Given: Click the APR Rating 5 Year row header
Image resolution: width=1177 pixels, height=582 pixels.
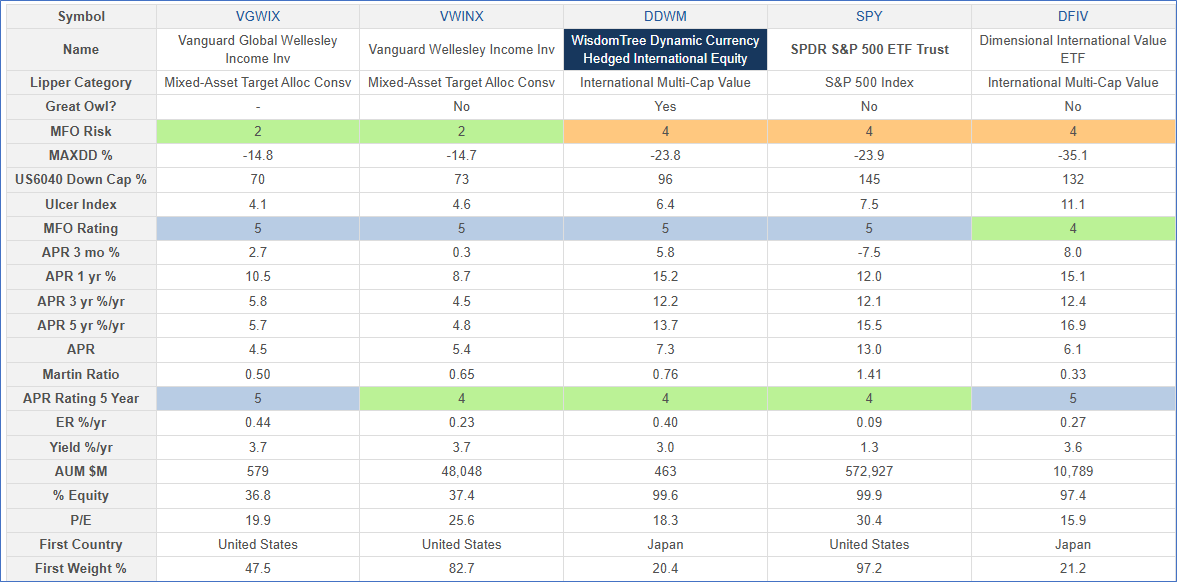Looking at the screenshot, I should point(81,399).
